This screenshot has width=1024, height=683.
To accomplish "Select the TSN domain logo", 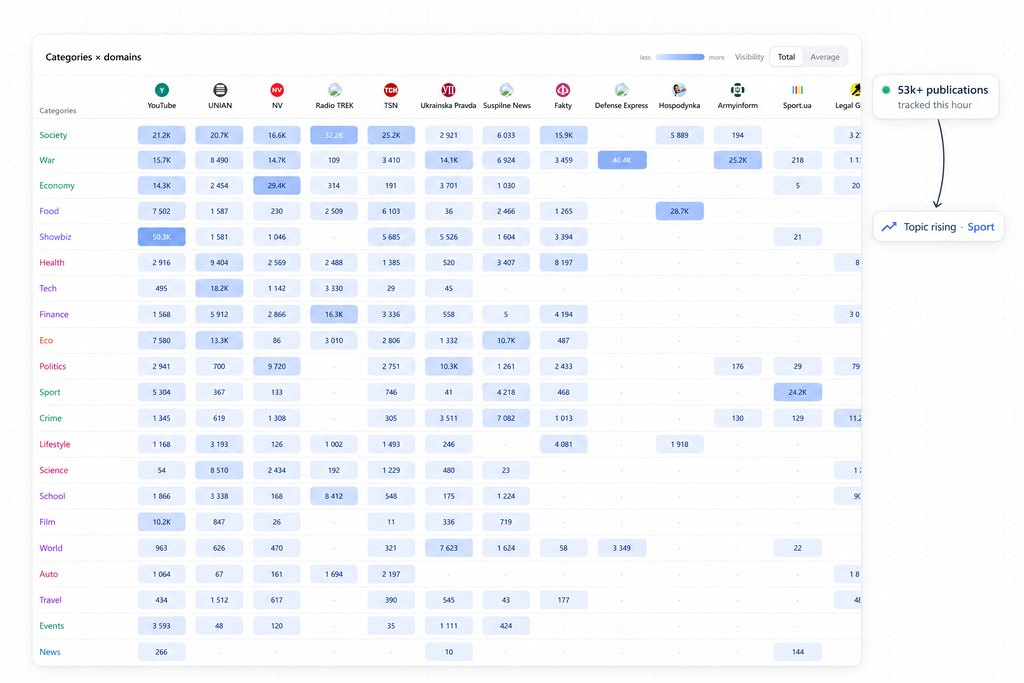I will pos(391,90).
